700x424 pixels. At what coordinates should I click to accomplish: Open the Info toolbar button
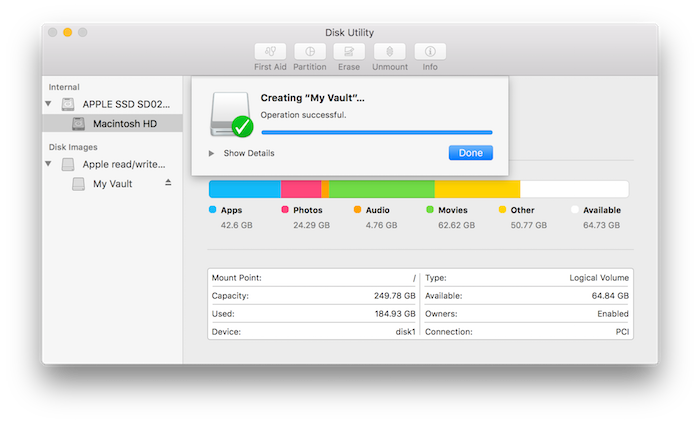click(430, 52)
